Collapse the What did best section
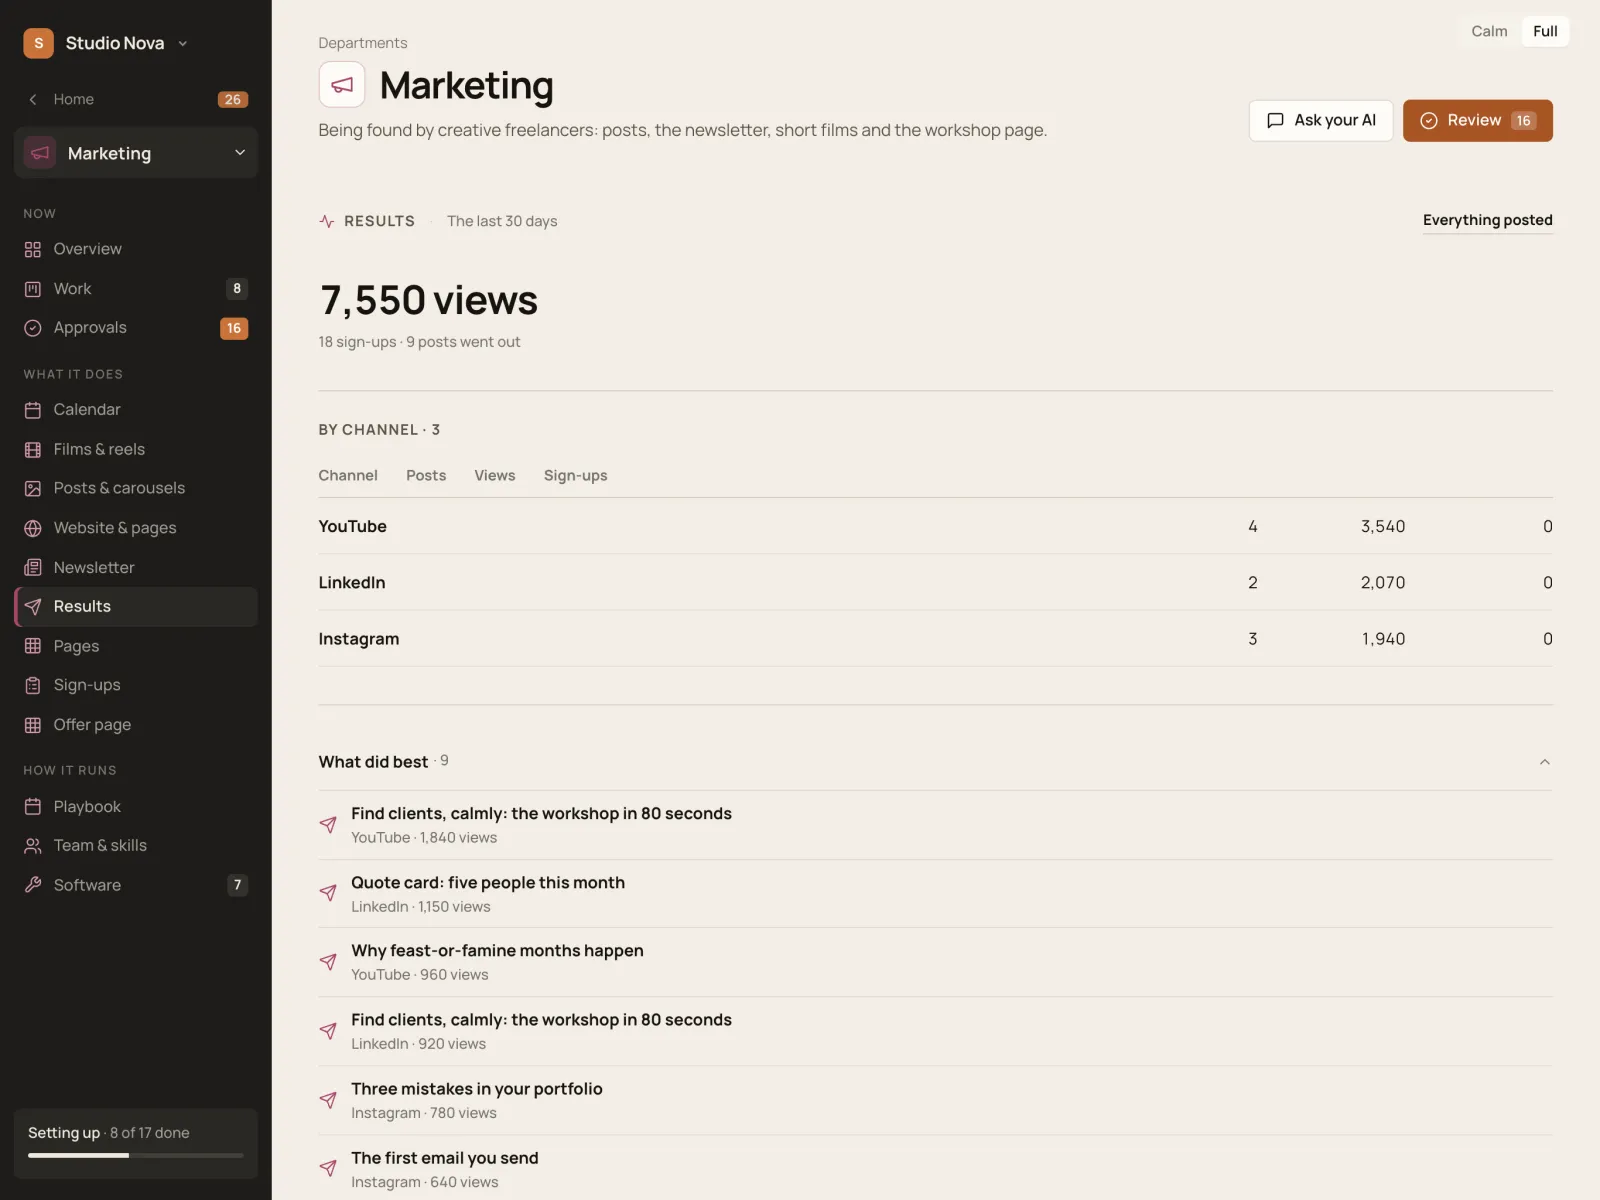 click(x=1545, y=762)
